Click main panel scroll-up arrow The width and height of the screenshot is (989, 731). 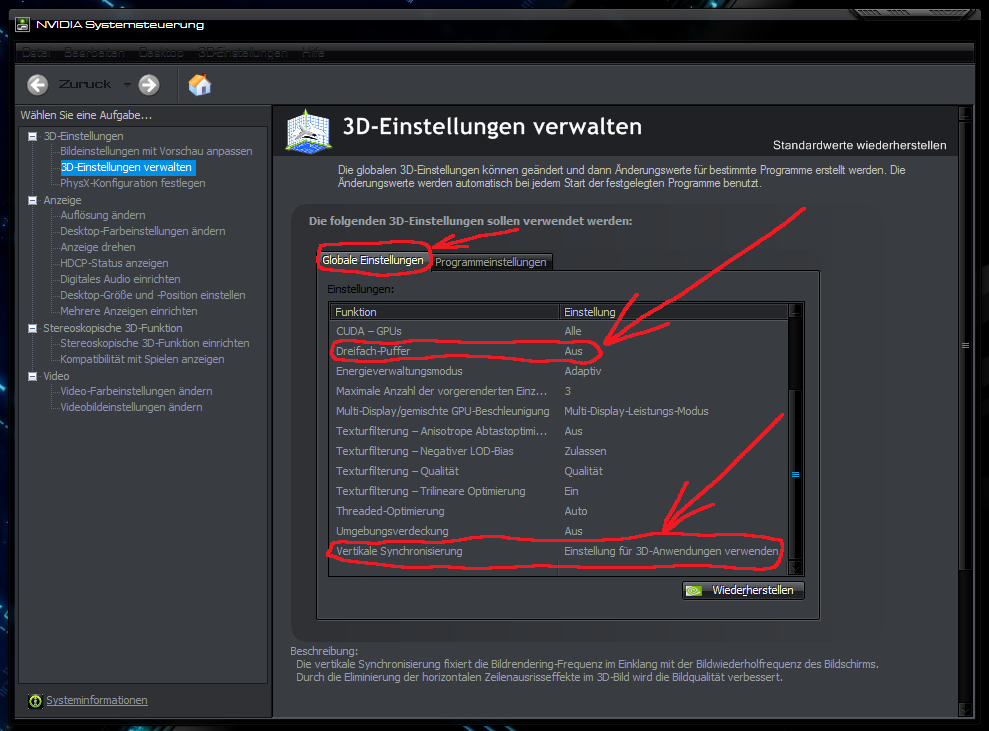[965, 114]
